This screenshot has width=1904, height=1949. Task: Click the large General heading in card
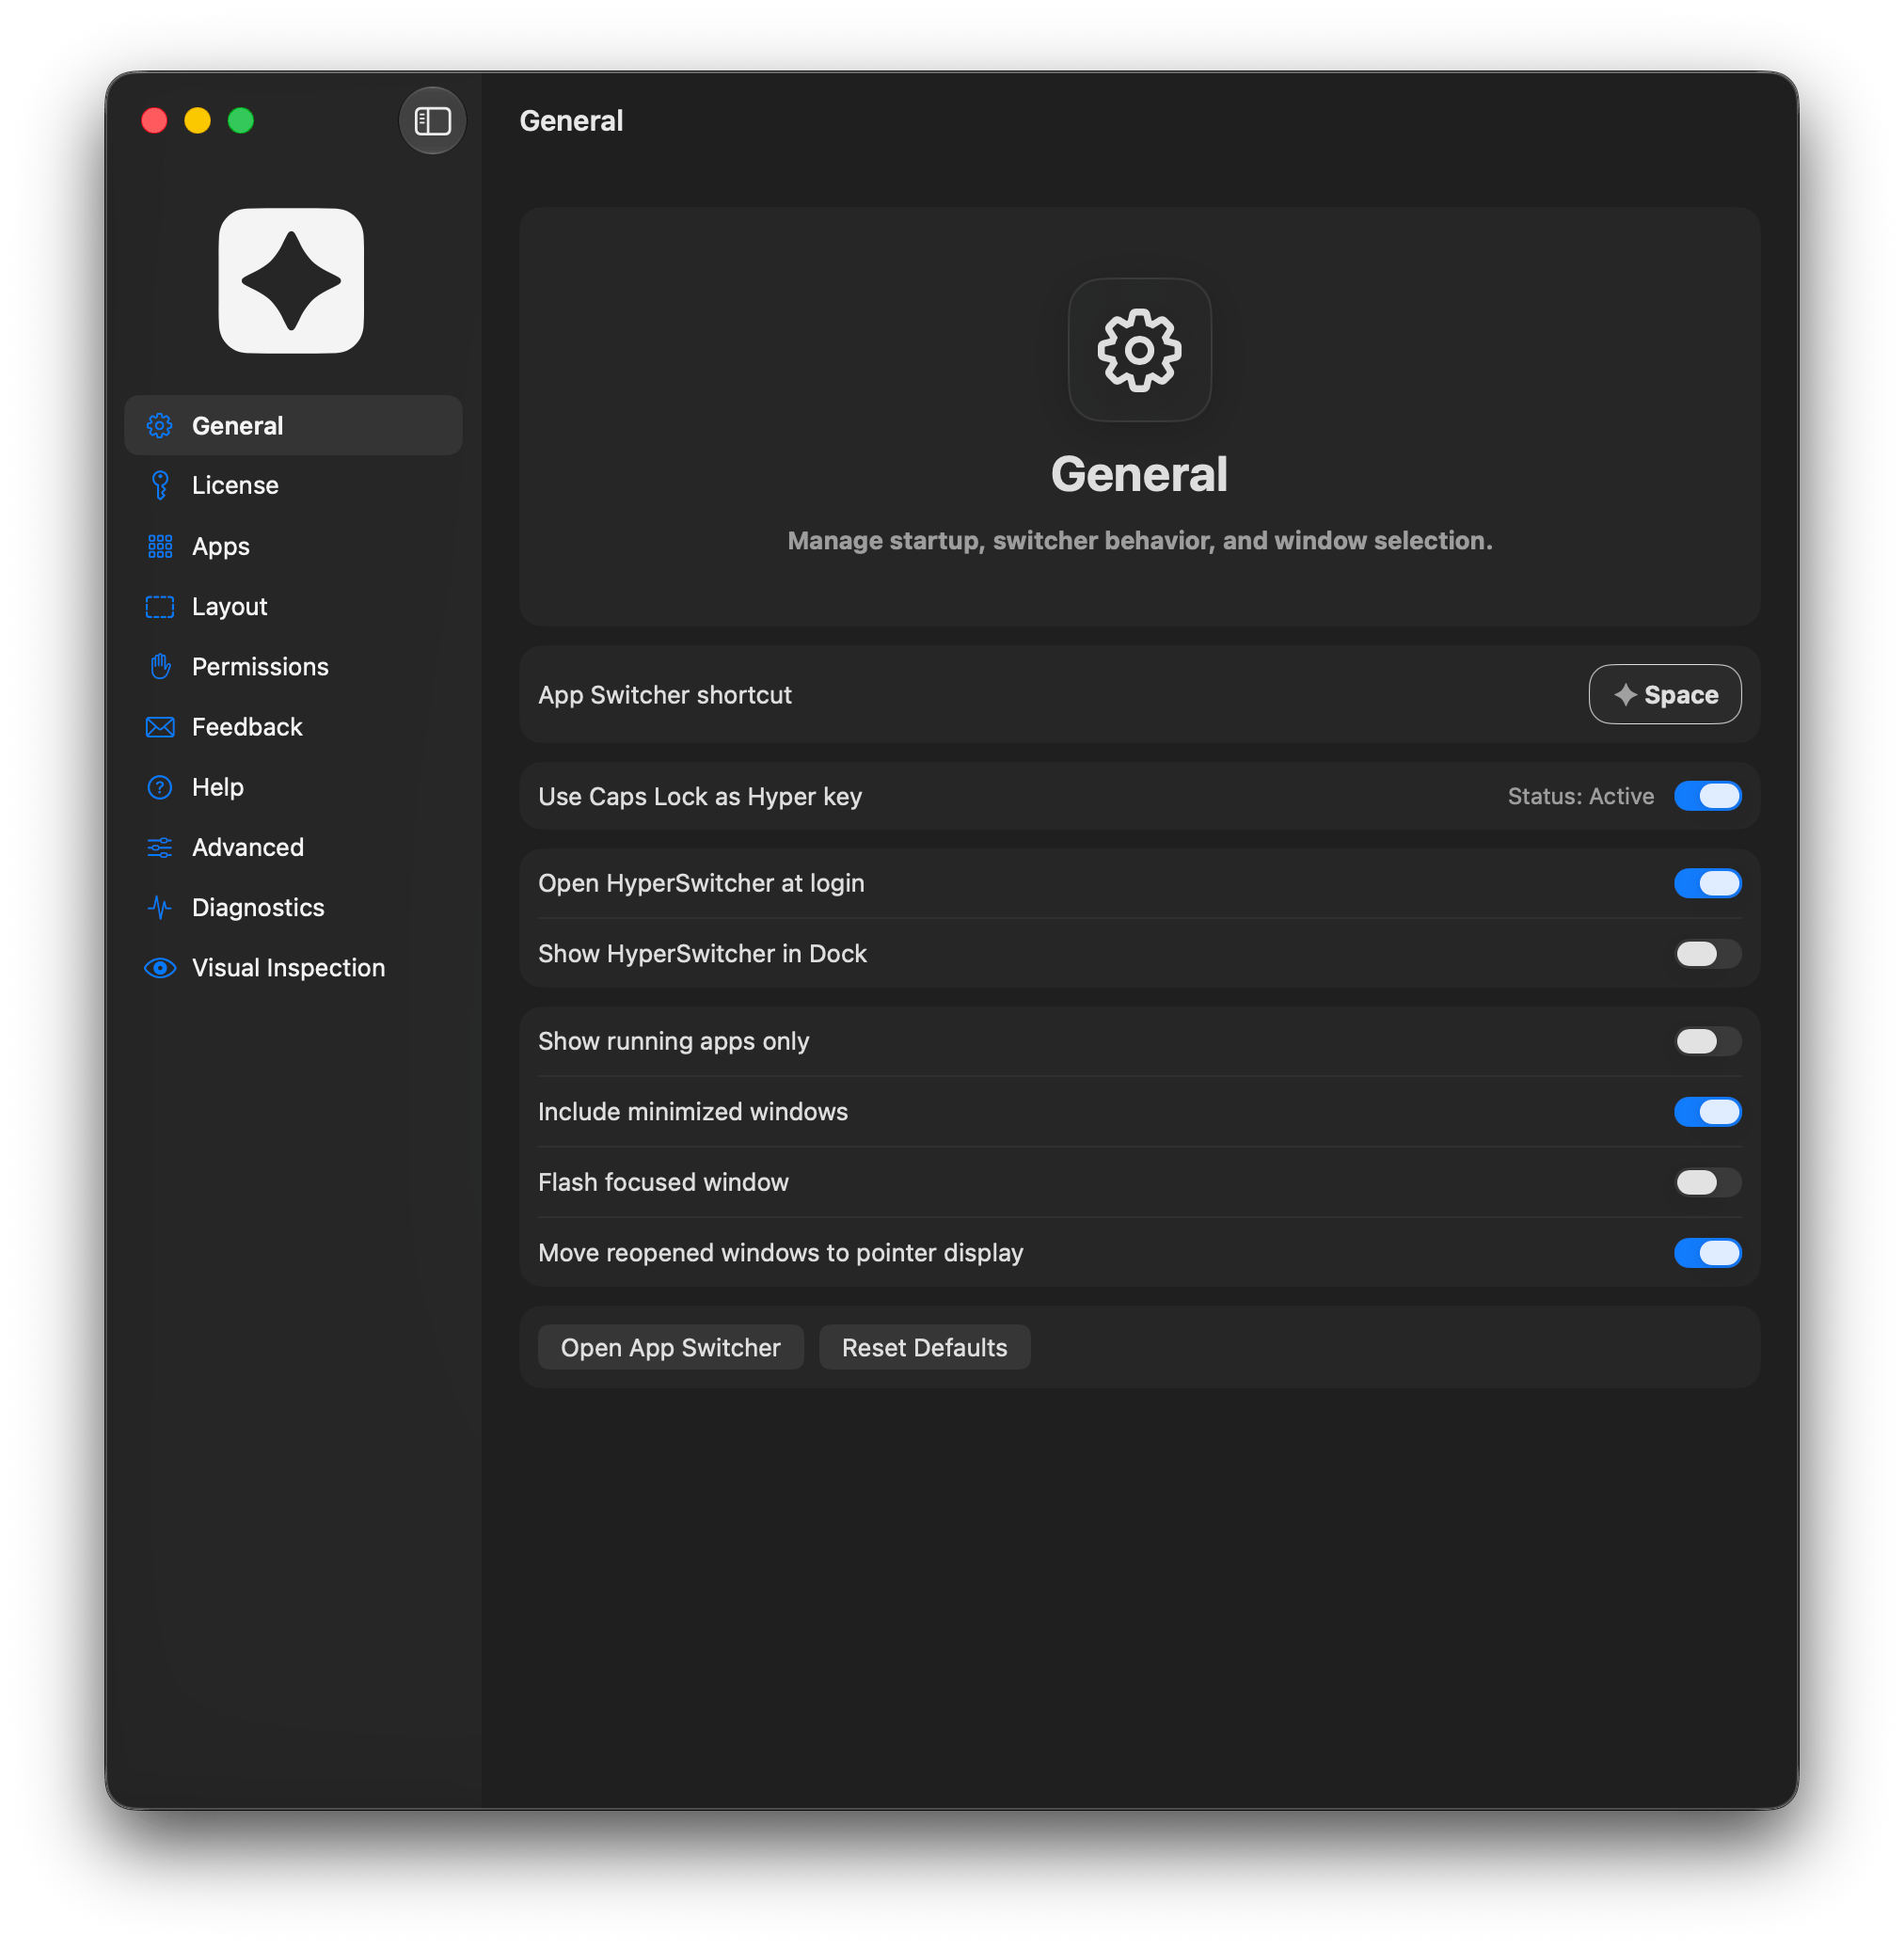coord(1139,474)
